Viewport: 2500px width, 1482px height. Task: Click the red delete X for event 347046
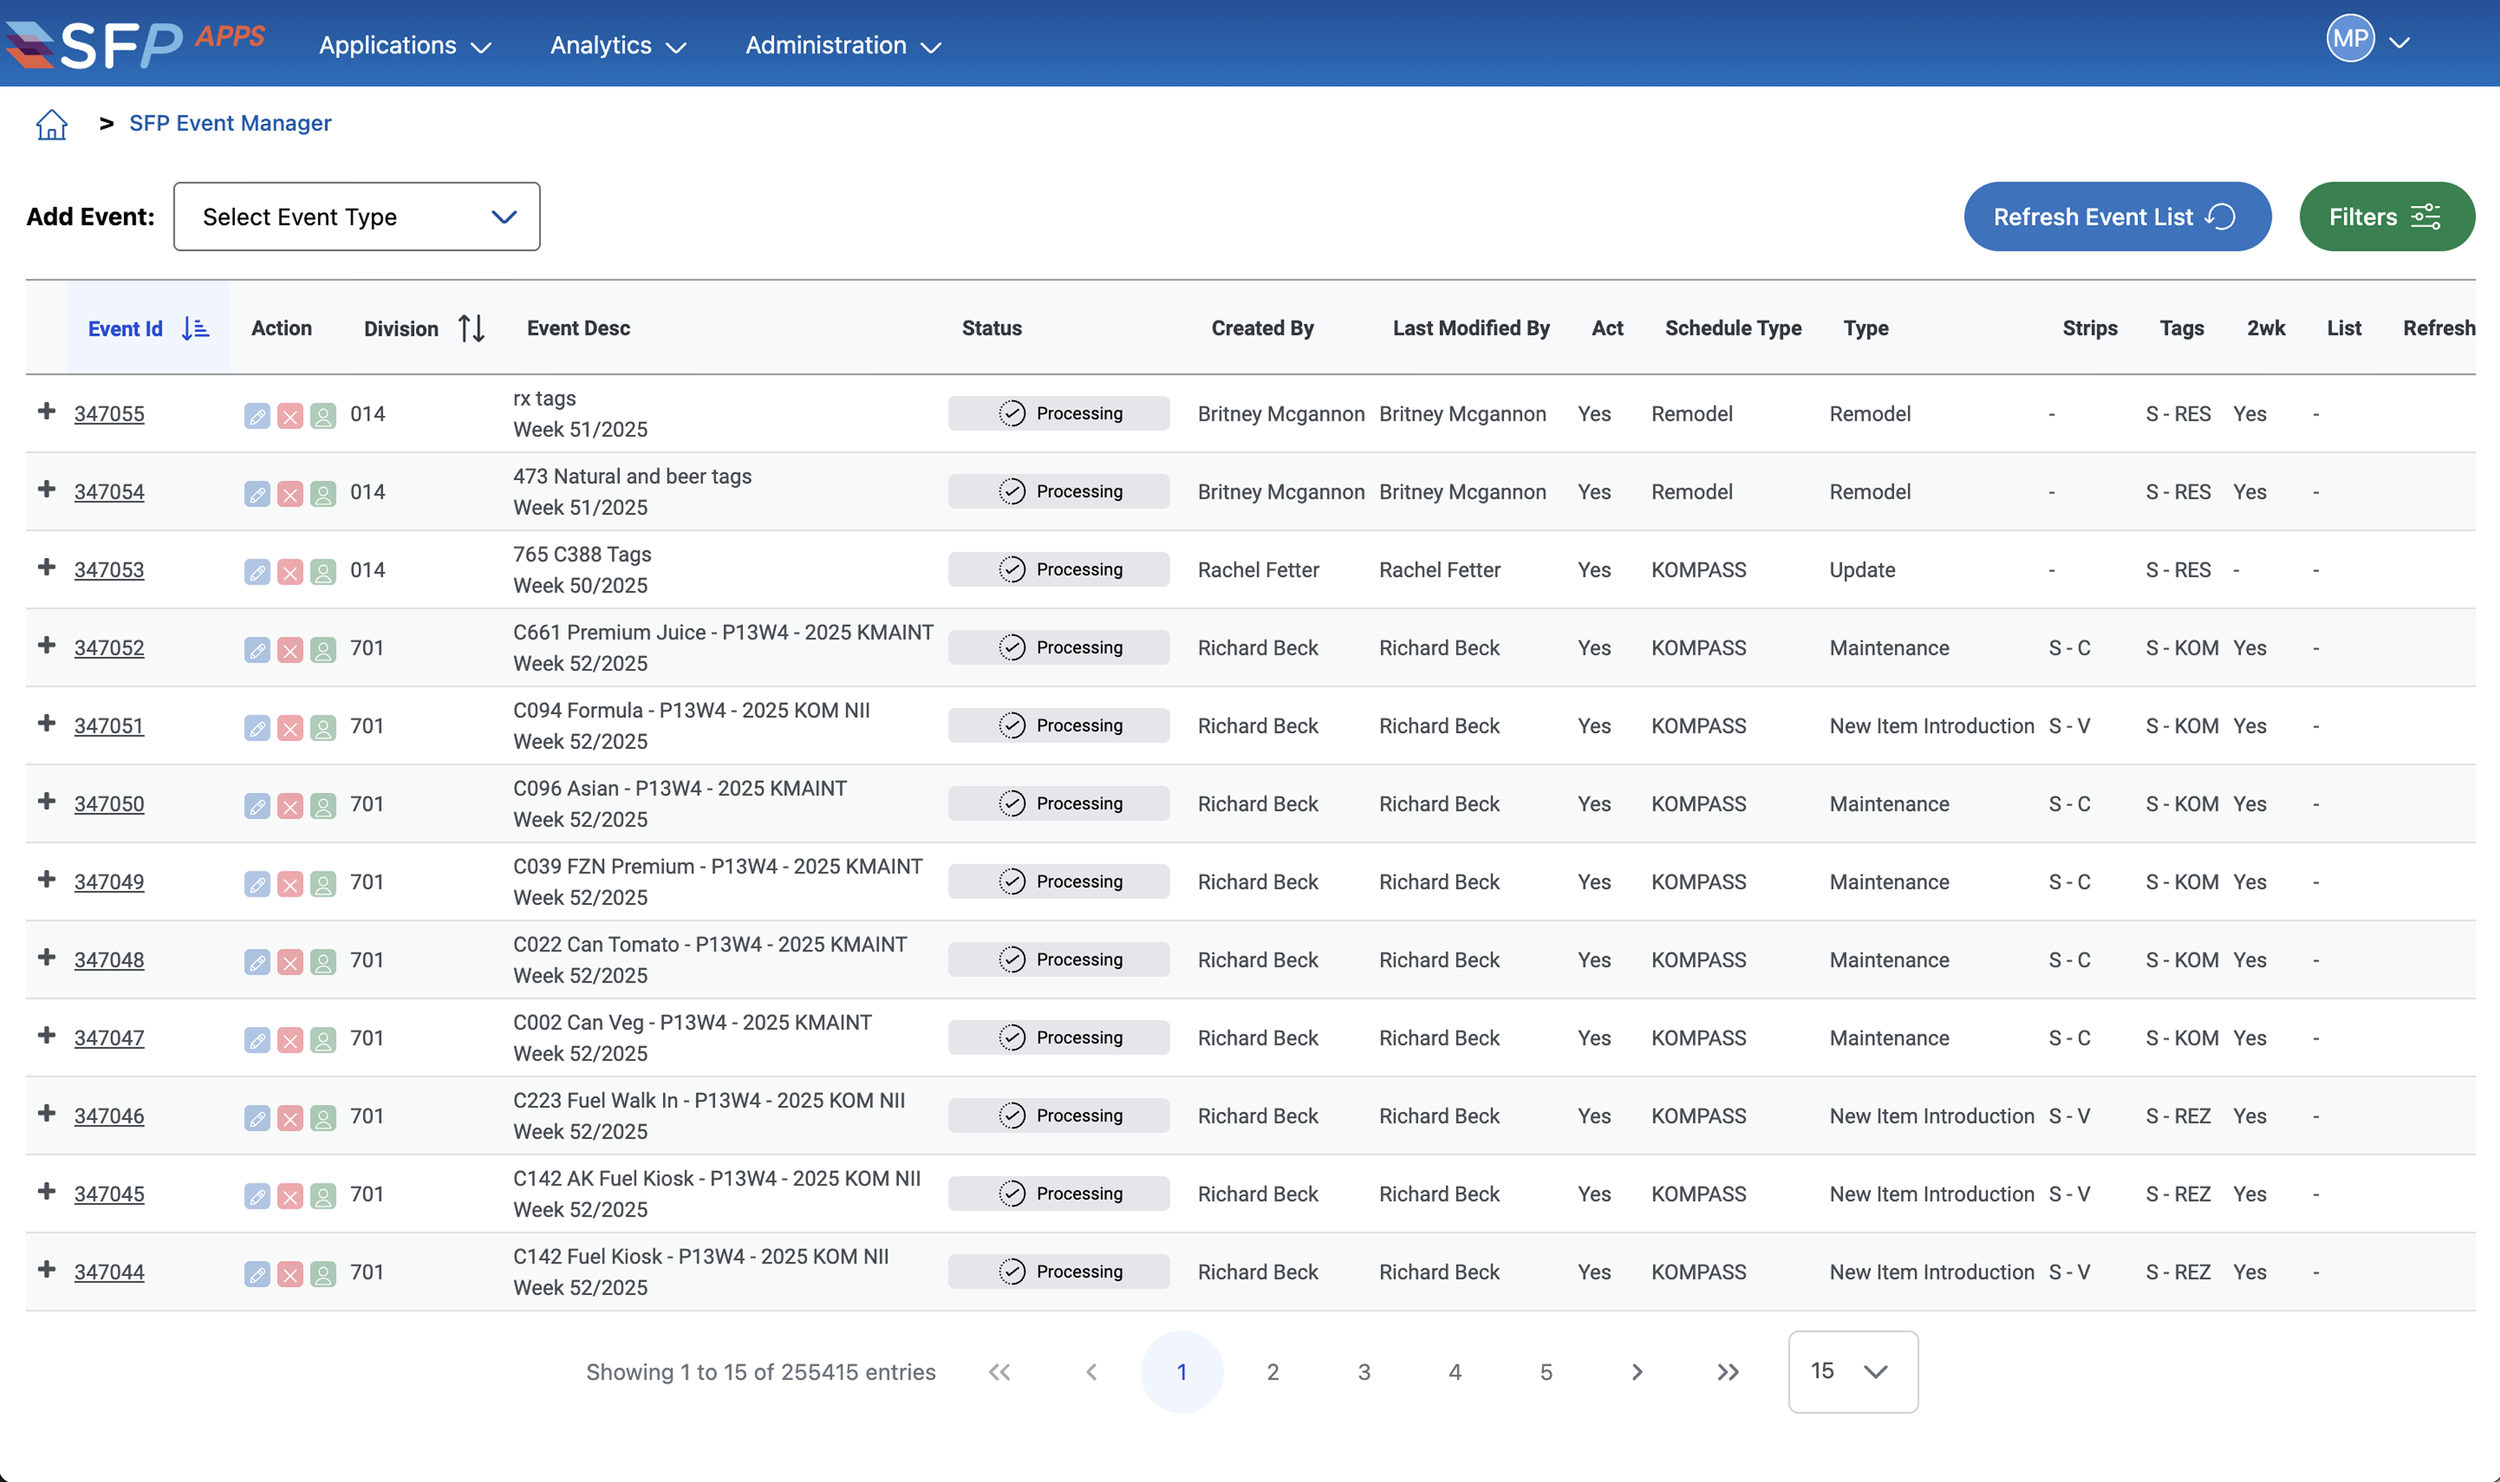click(290, 1118)
